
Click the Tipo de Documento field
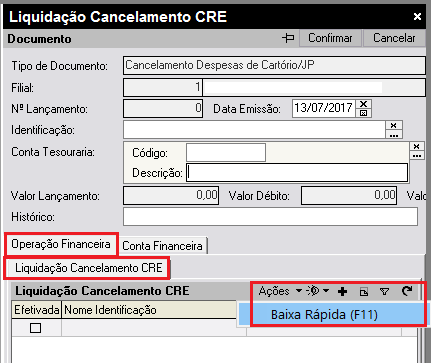[x=274, y=65]
